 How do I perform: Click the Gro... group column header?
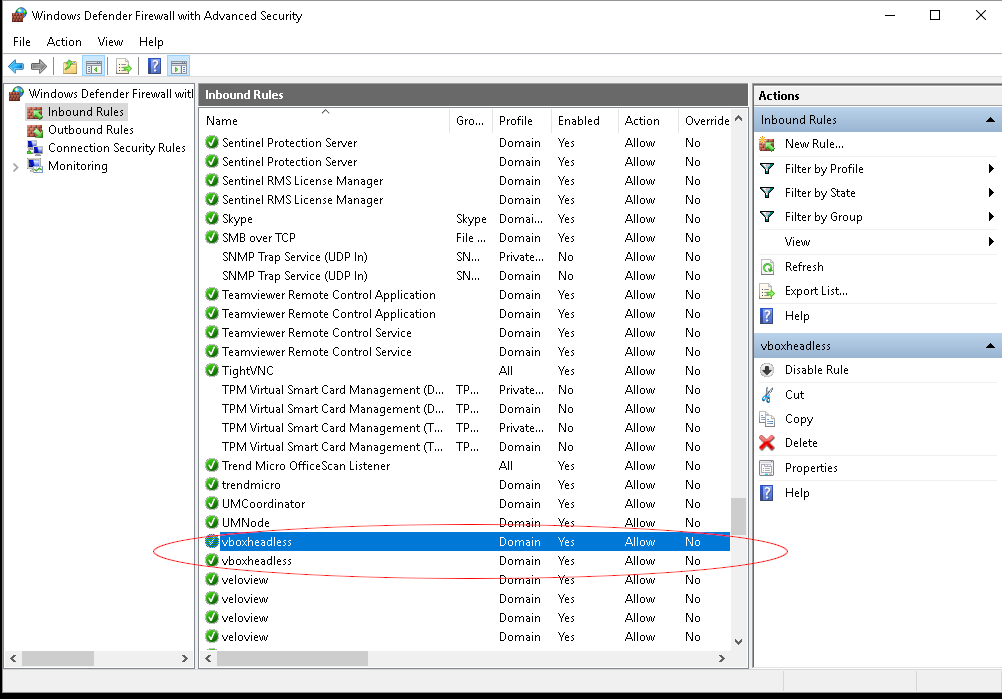(470, 121)
